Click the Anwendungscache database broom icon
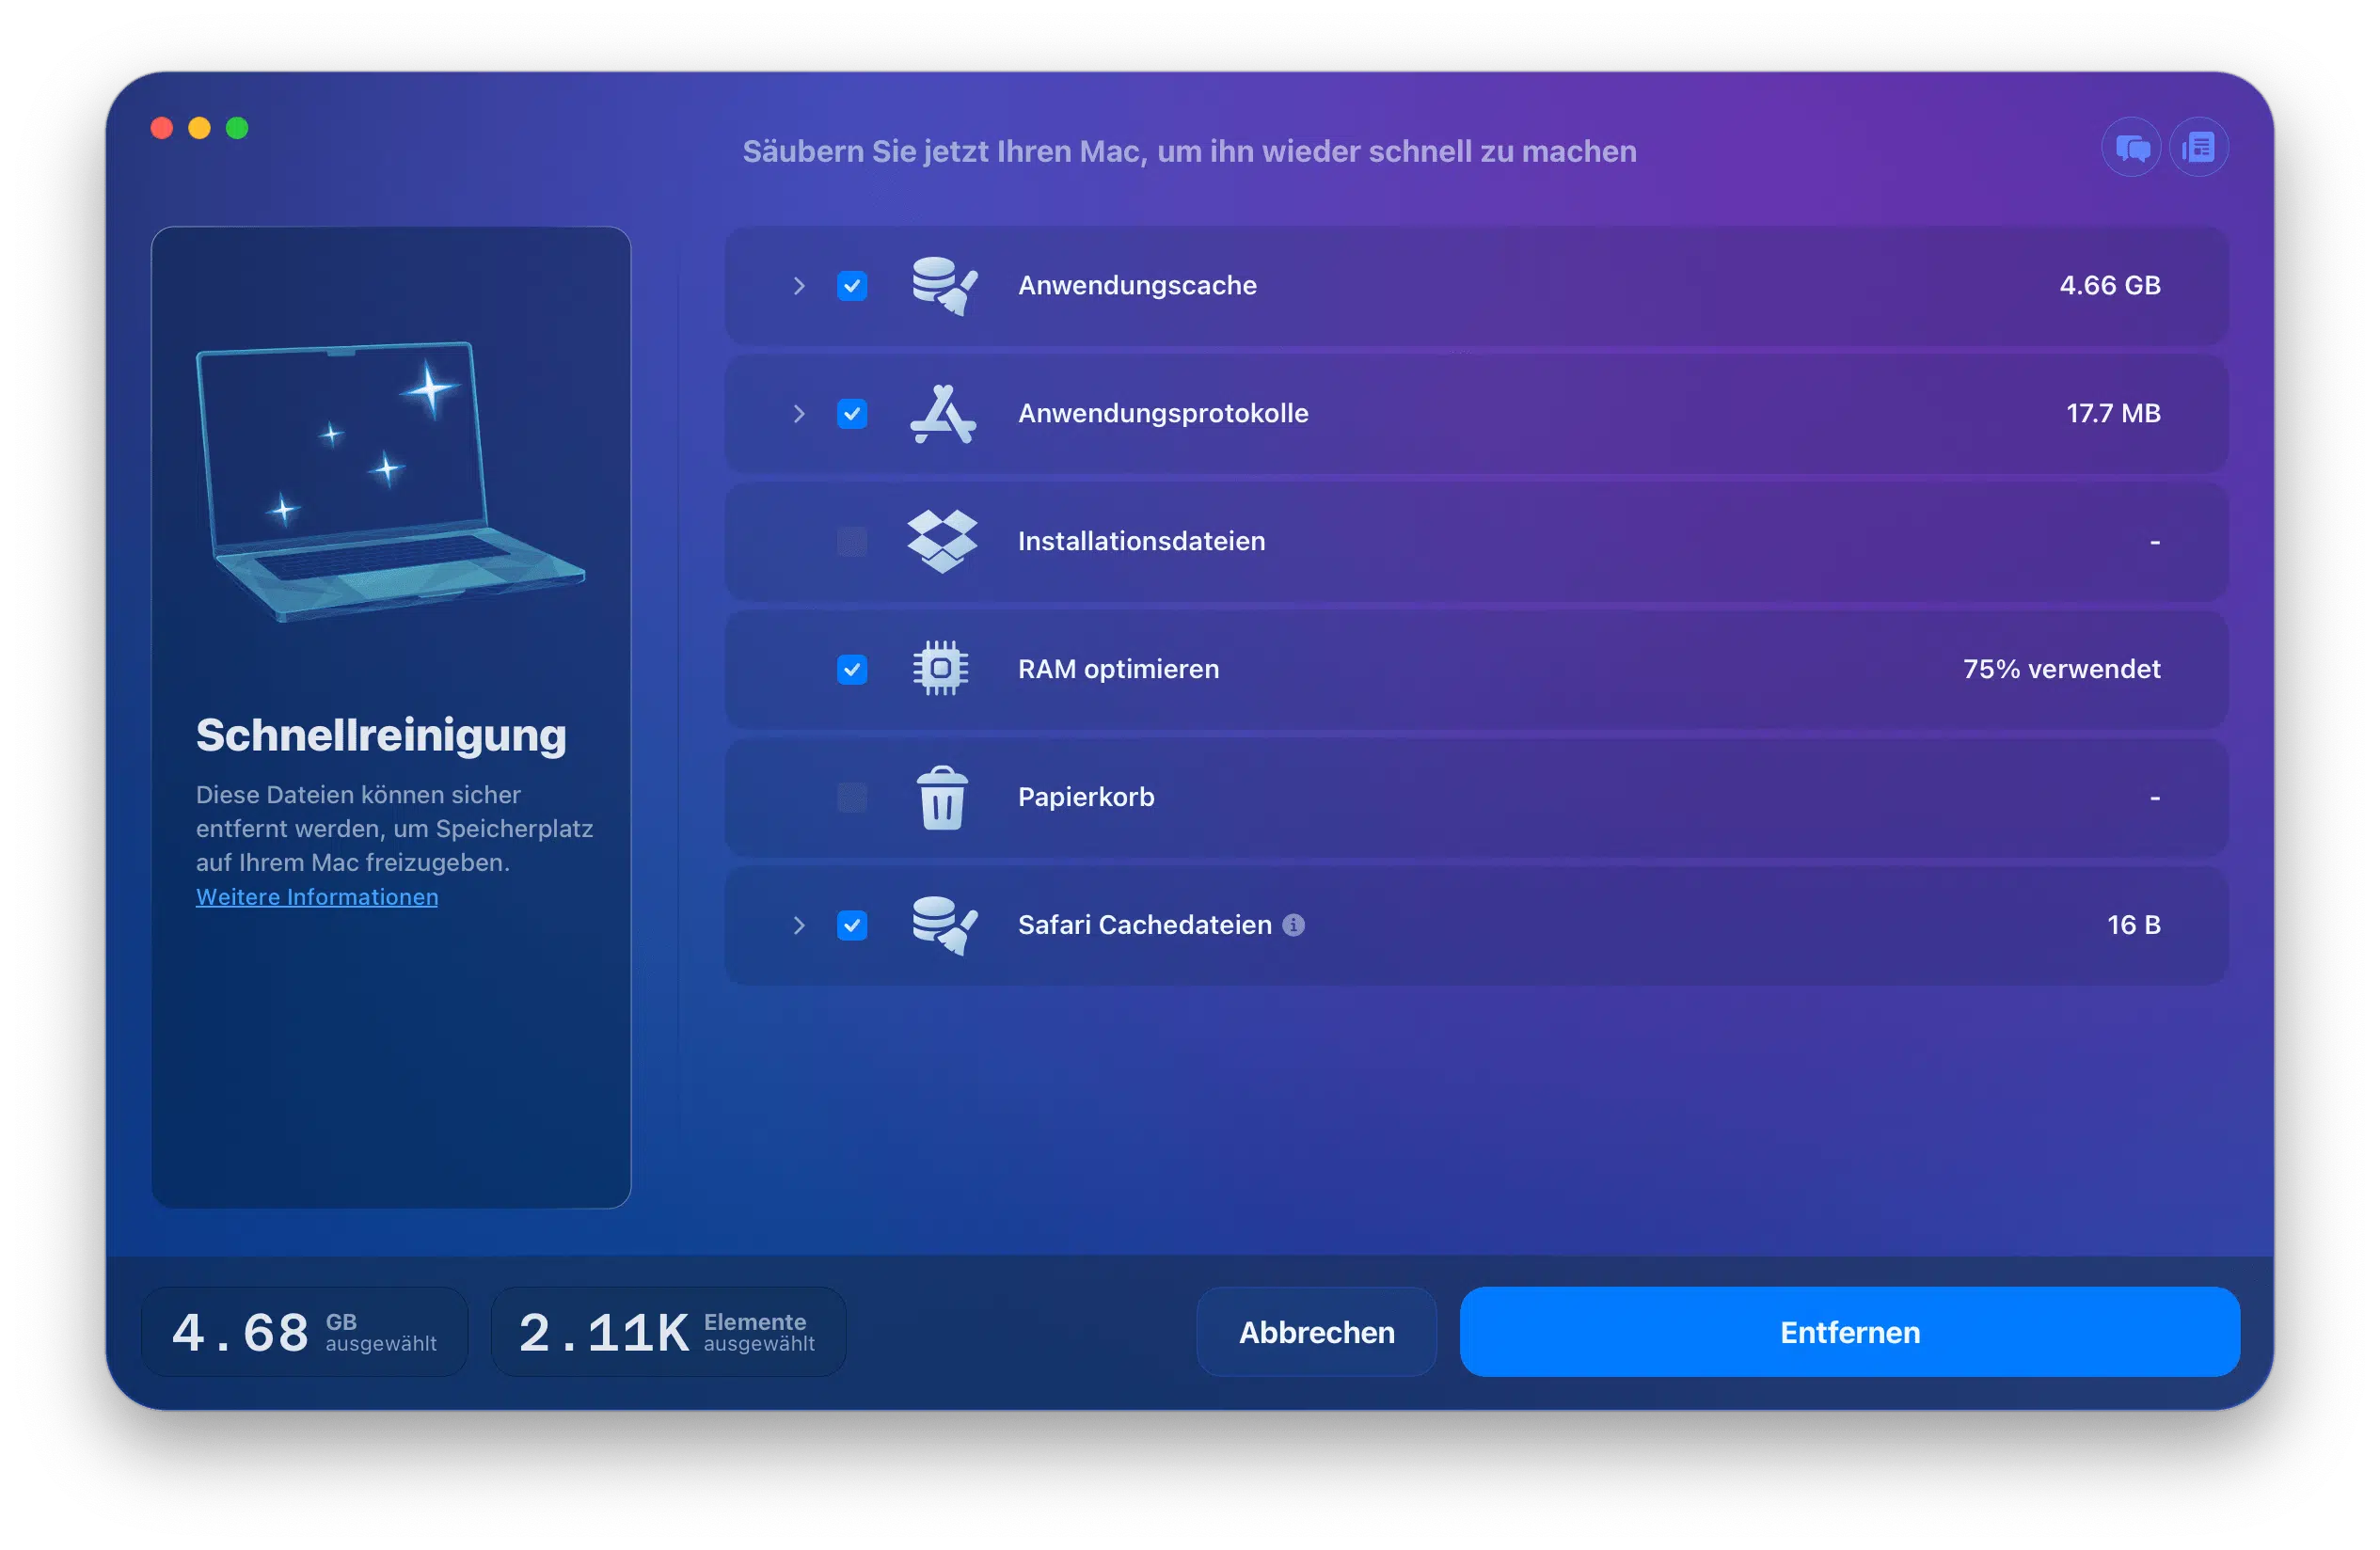The width and height of the screenshot is (2380, 1550). 944,286
